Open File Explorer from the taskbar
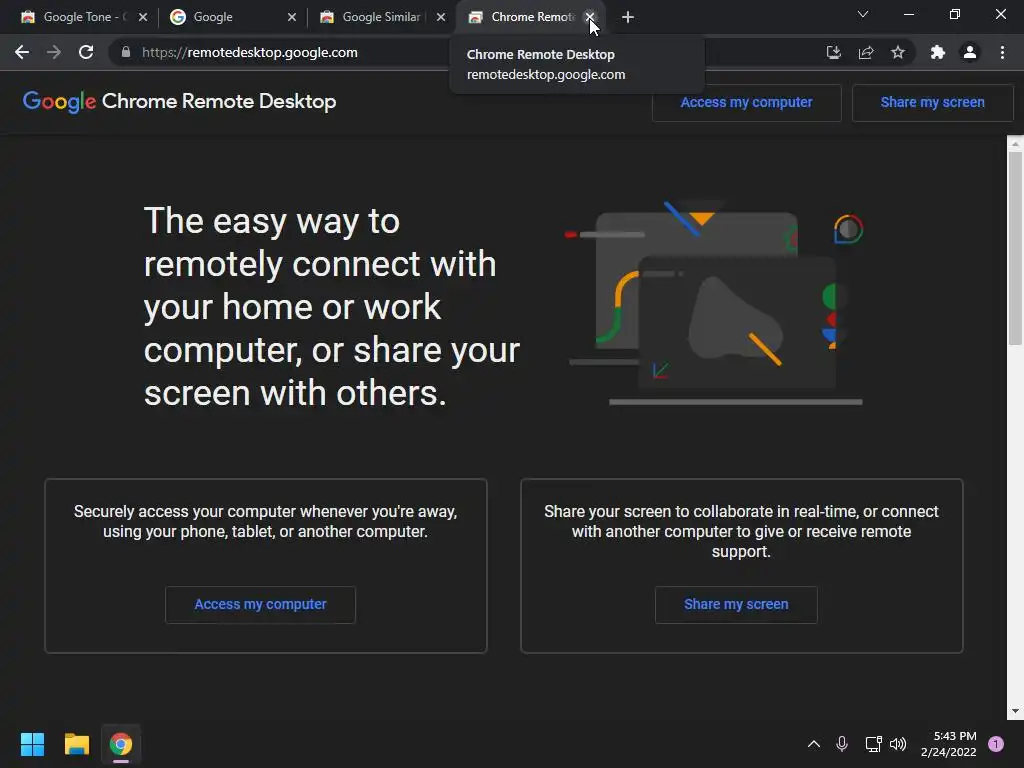1024x768 pixels. pos(76,744)
